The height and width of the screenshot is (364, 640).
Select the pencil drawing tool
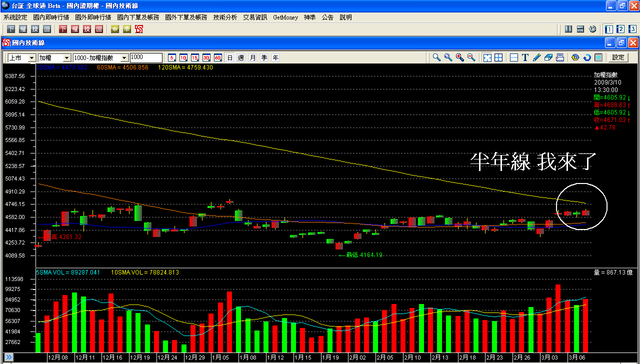(537, 58)
